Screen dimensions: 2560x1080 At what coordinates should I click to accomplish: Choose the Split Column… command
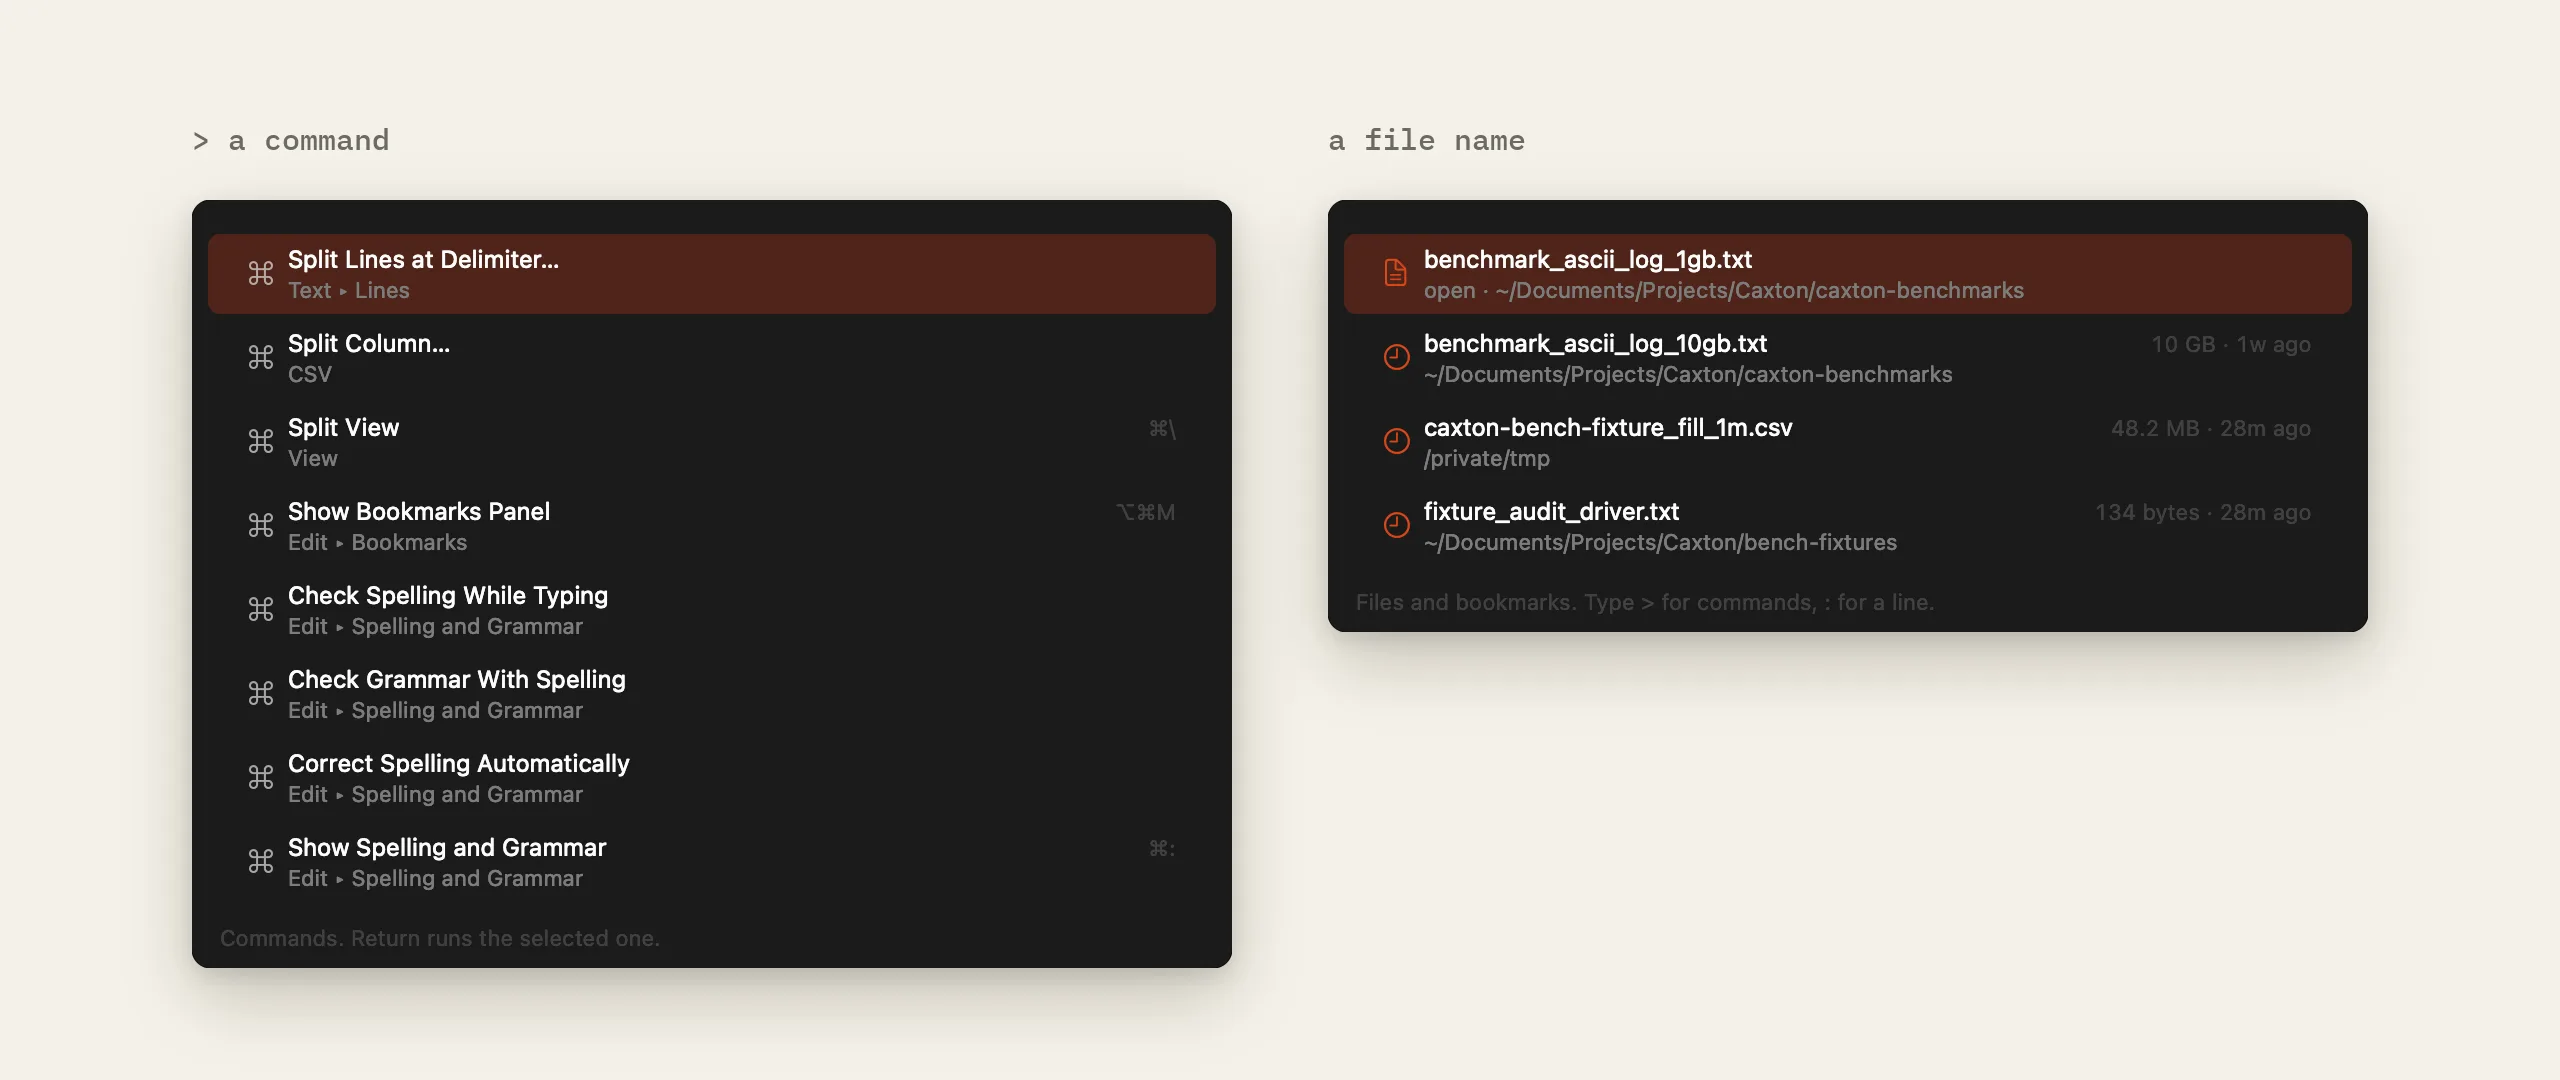(712, 358)
